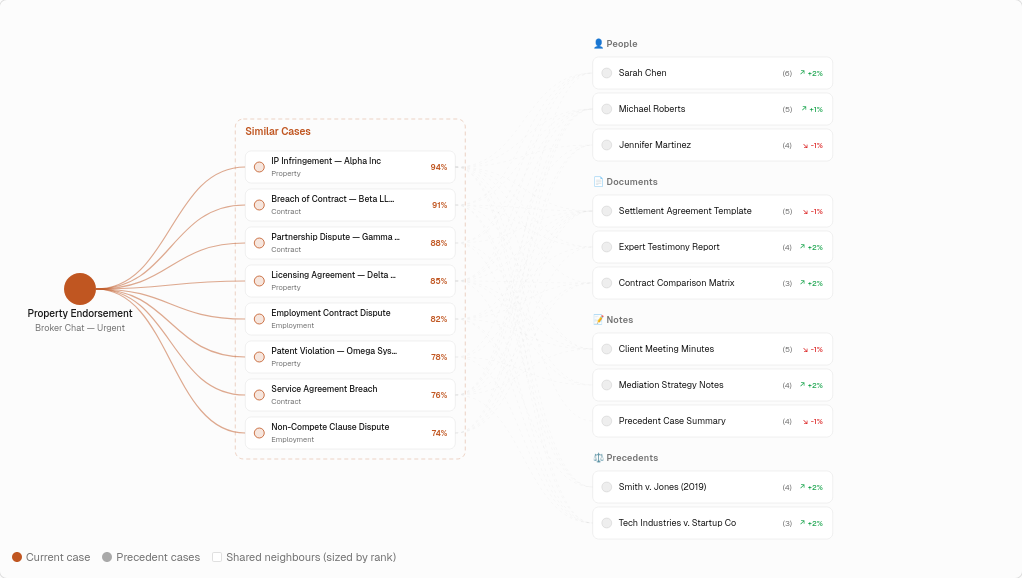Click the node icon beside Non-Compete Clause Dispute
The width and height of the screenshot is (1022, 578).
pyautogui.click(x=259, y=432)
